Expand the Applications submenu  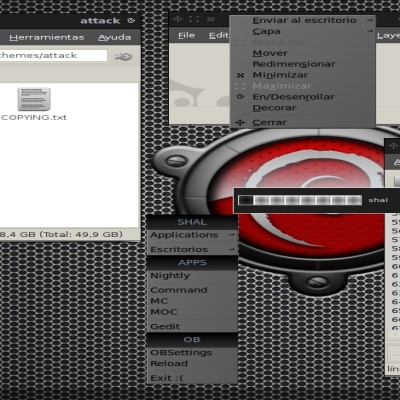point(192,235)
